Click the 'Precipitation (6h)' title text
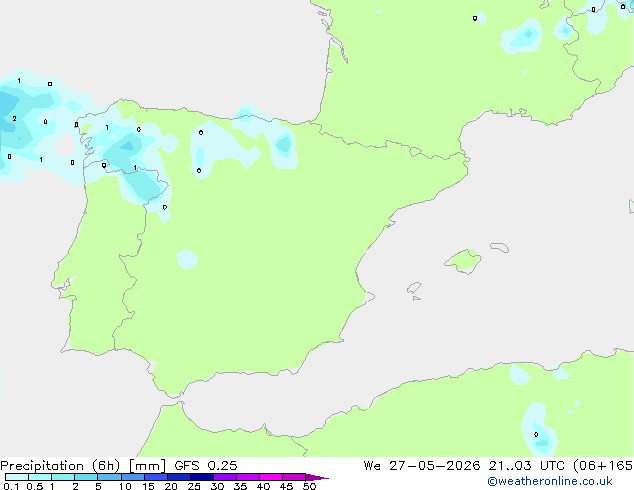Screen dimensions: 634x490 [x=60, y=466]
